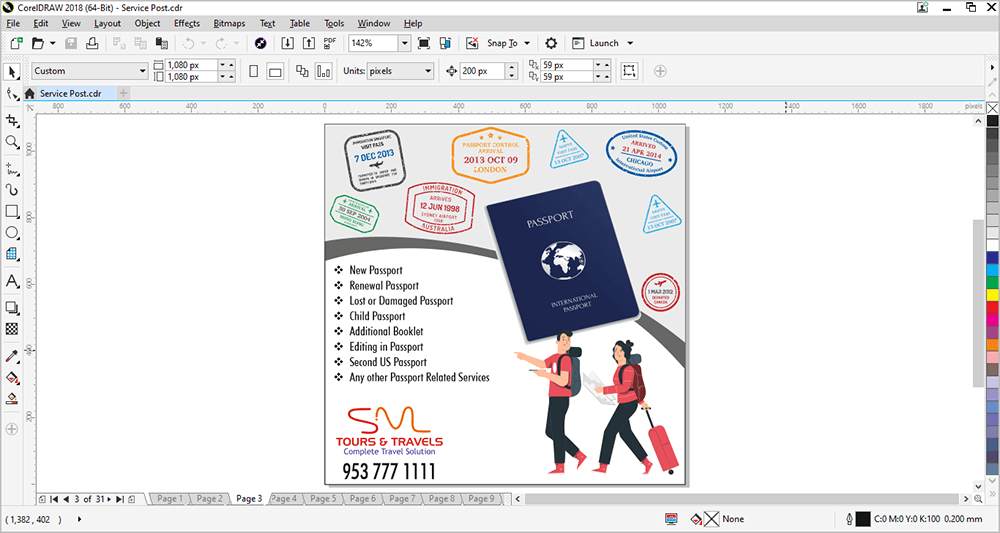Select the Drop Shadow tool

(x=11, y=308)
